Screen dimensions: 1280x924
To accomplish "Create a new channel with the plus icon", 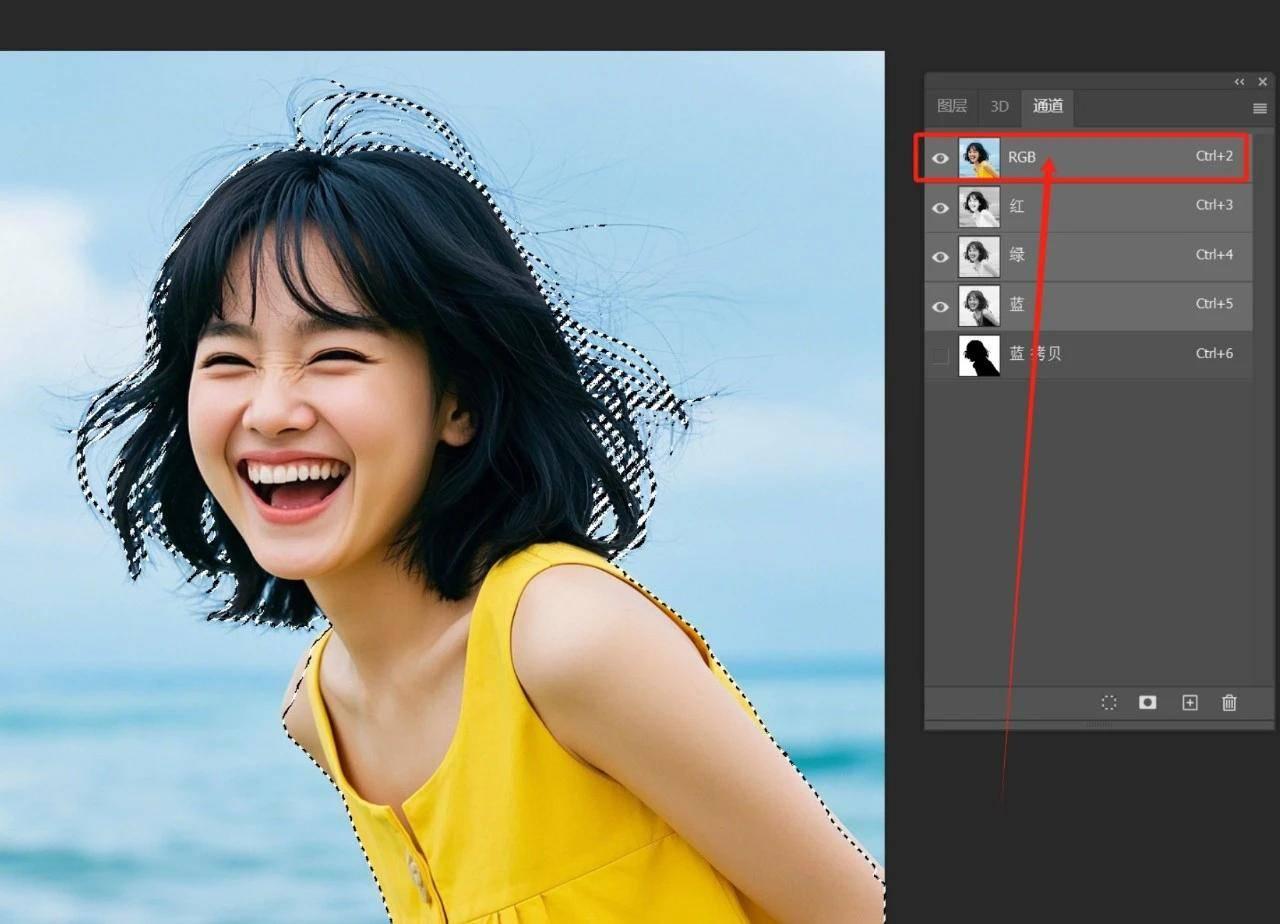I will click(x=1189, y=703).
